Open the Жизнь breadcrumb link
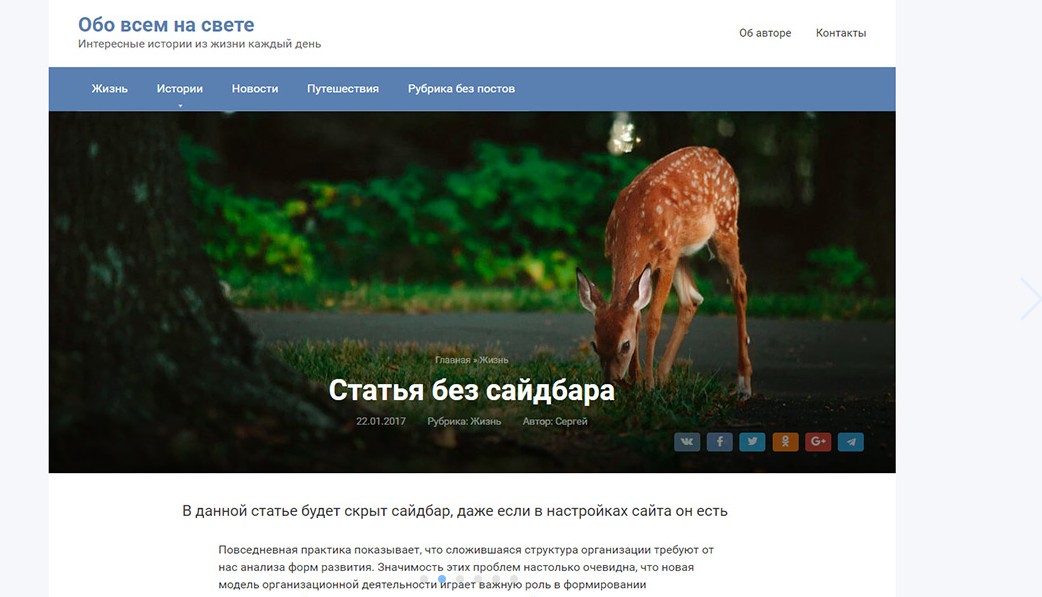Screen dimensions: 1042x597 (494, 360)
